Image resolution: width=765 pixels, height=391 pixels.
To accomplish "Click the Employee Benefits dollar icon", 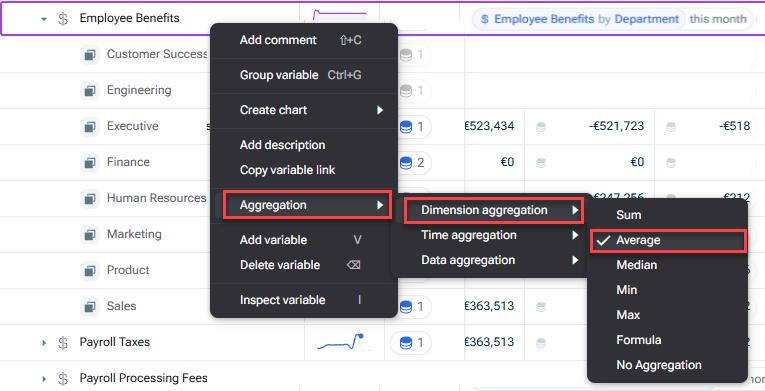I will (63, 19).
